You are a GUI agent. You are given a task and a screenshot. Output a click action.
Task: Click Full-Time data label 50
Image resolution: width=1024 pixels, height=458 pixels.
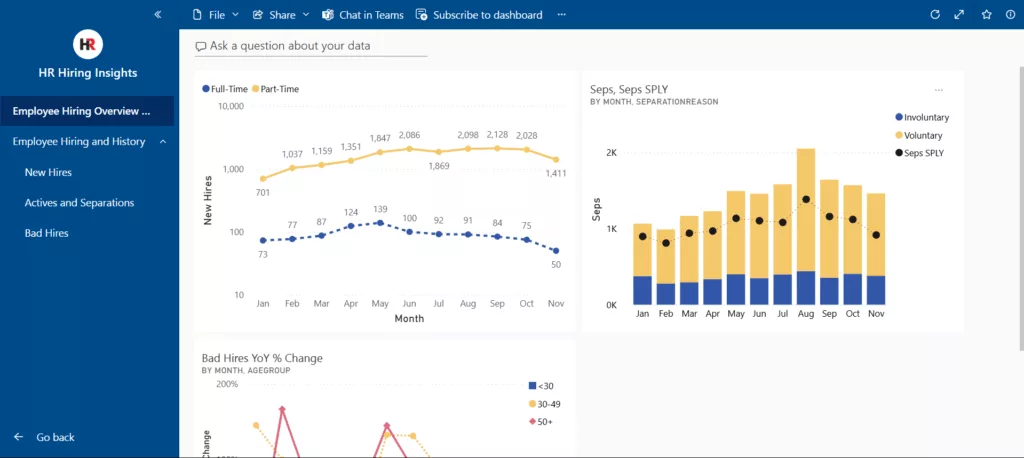(556, 265)
